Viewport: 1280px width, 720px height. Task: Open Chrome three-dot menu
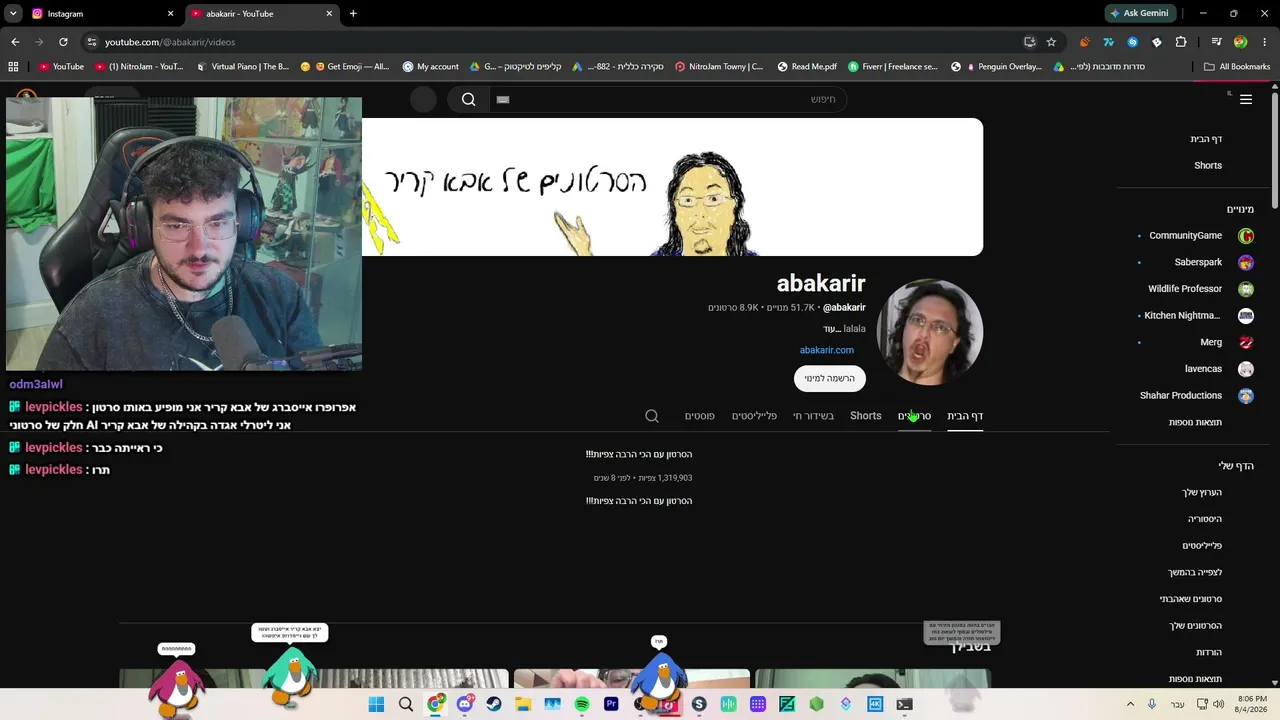point(1265,42)
